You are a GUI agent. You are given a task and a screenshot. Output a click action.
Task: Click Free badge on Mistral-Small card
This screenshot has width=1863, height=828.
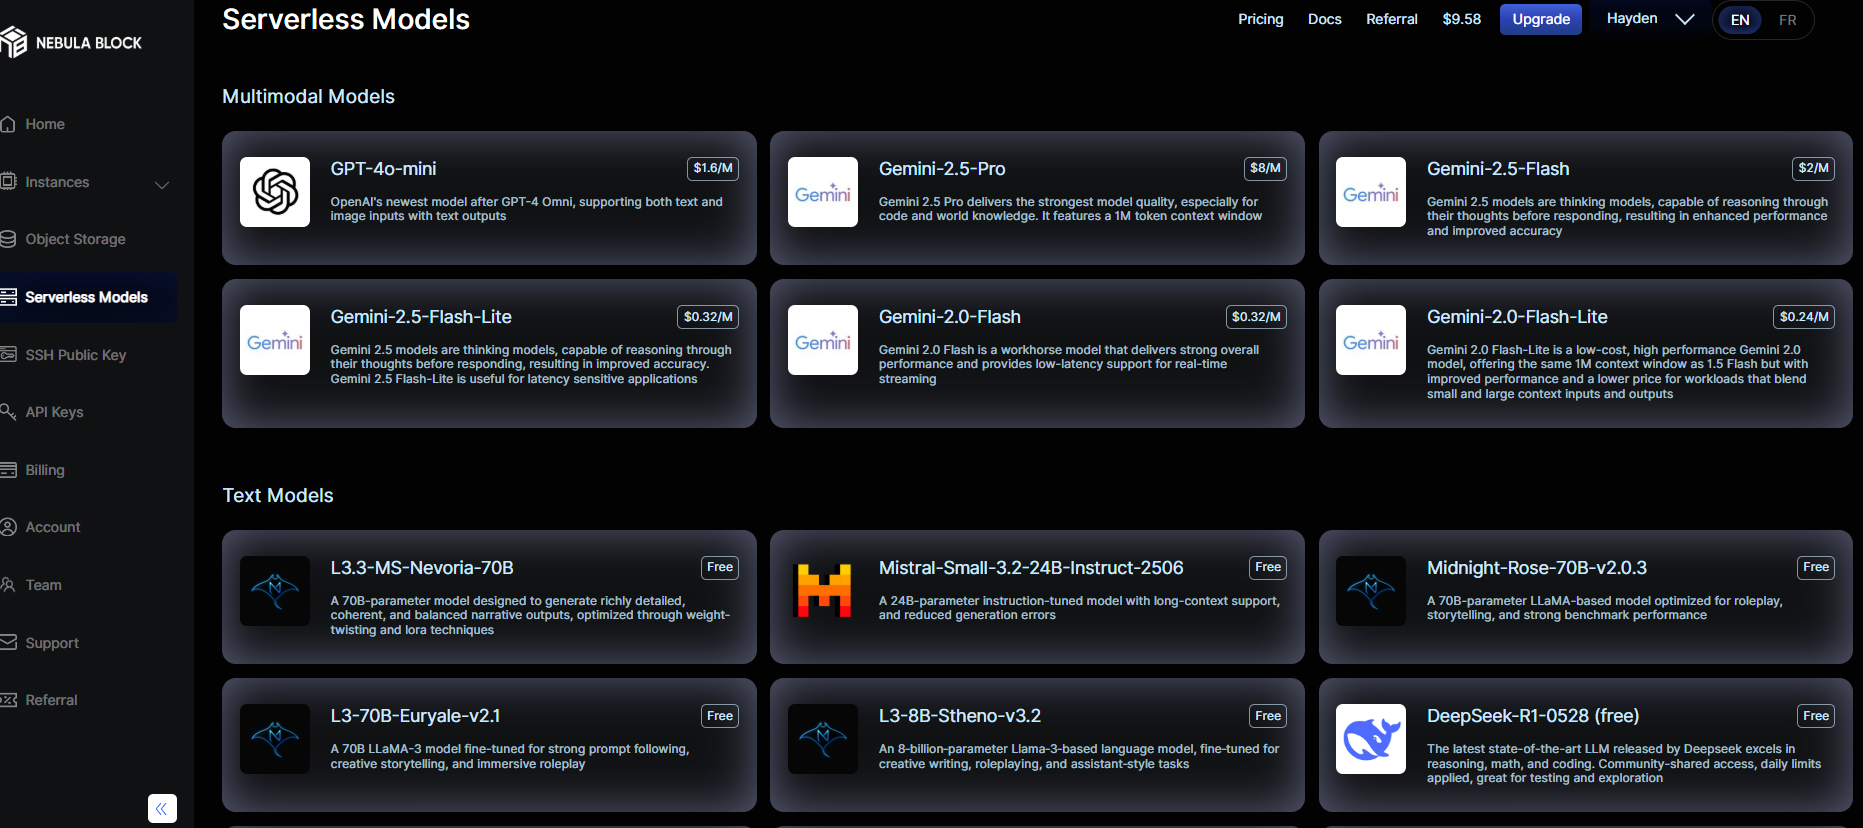[1268, 567]
